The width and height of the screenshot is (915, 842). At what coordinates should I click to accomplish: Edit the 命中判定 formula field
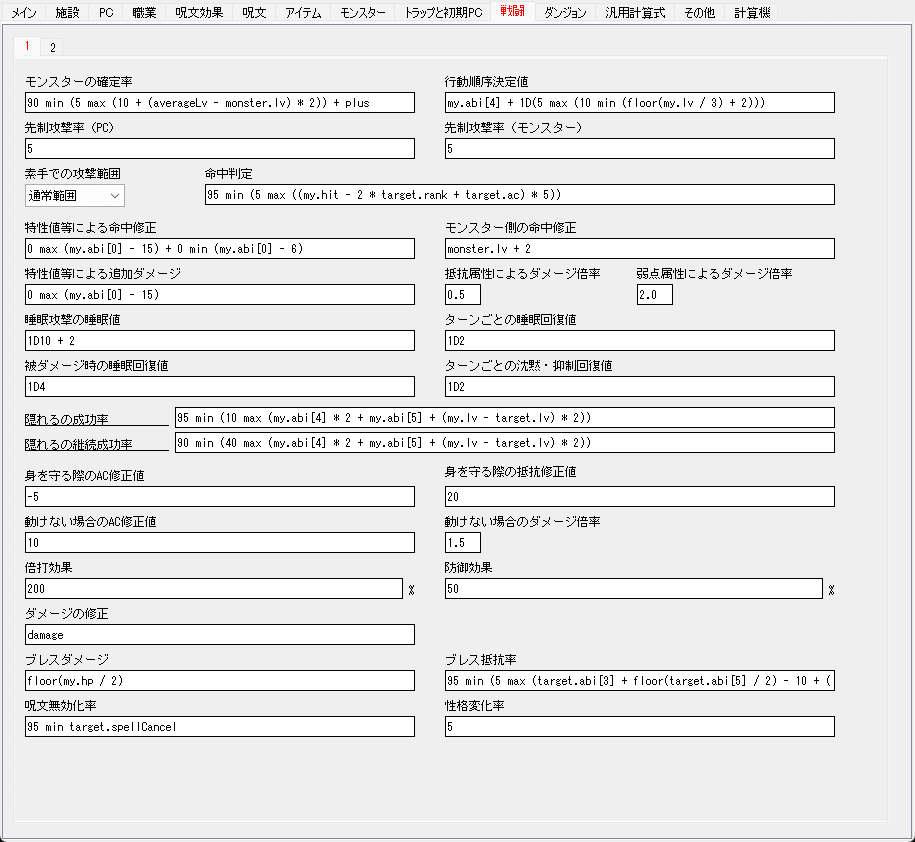(520, 195)
